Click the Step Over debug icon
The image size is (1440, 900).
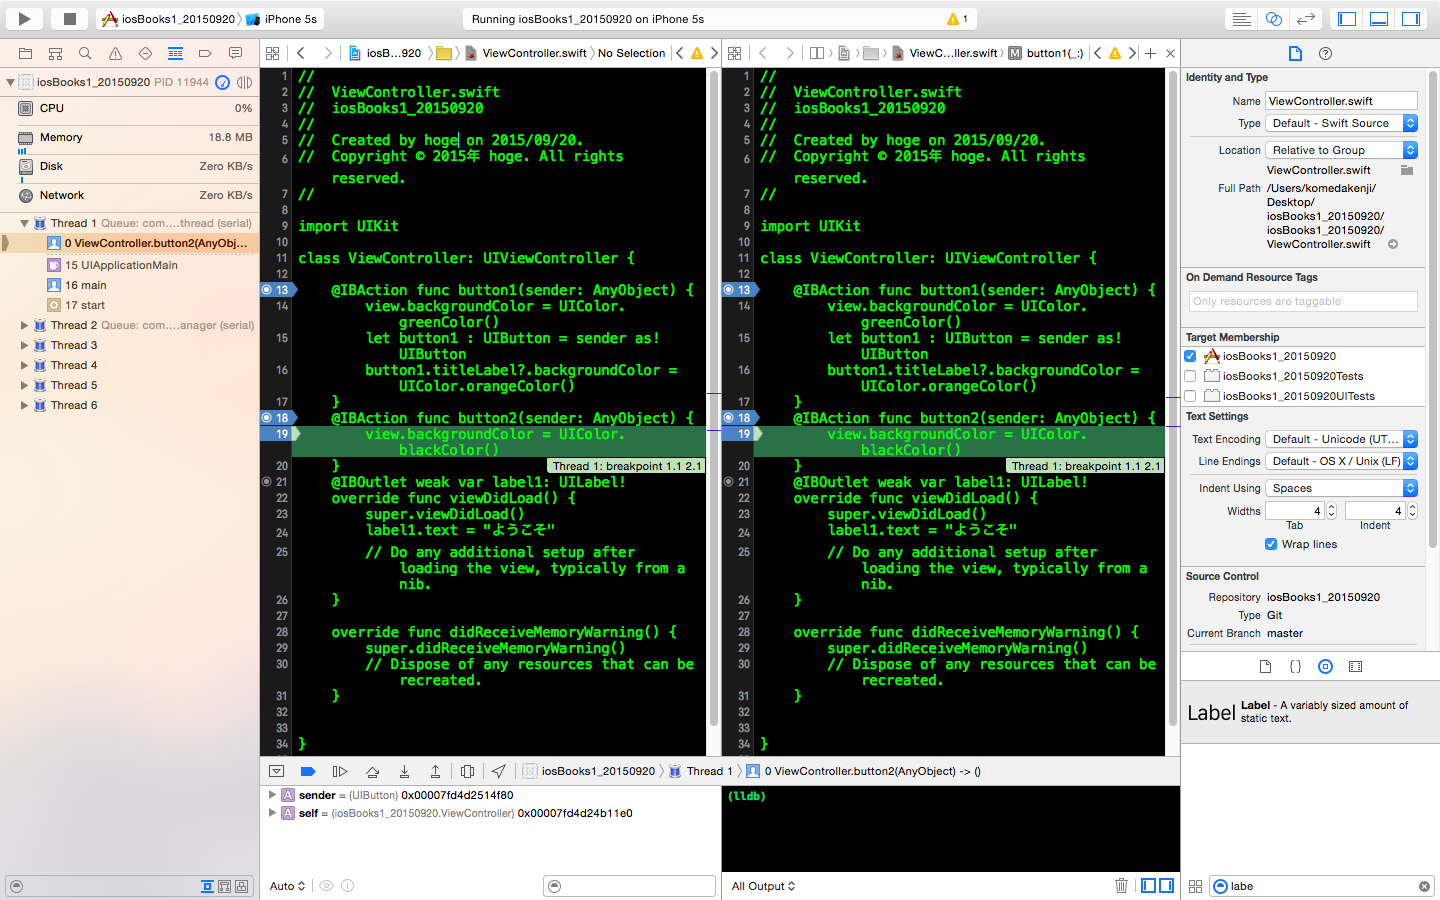pyautogui.click(x=372, y=771)
